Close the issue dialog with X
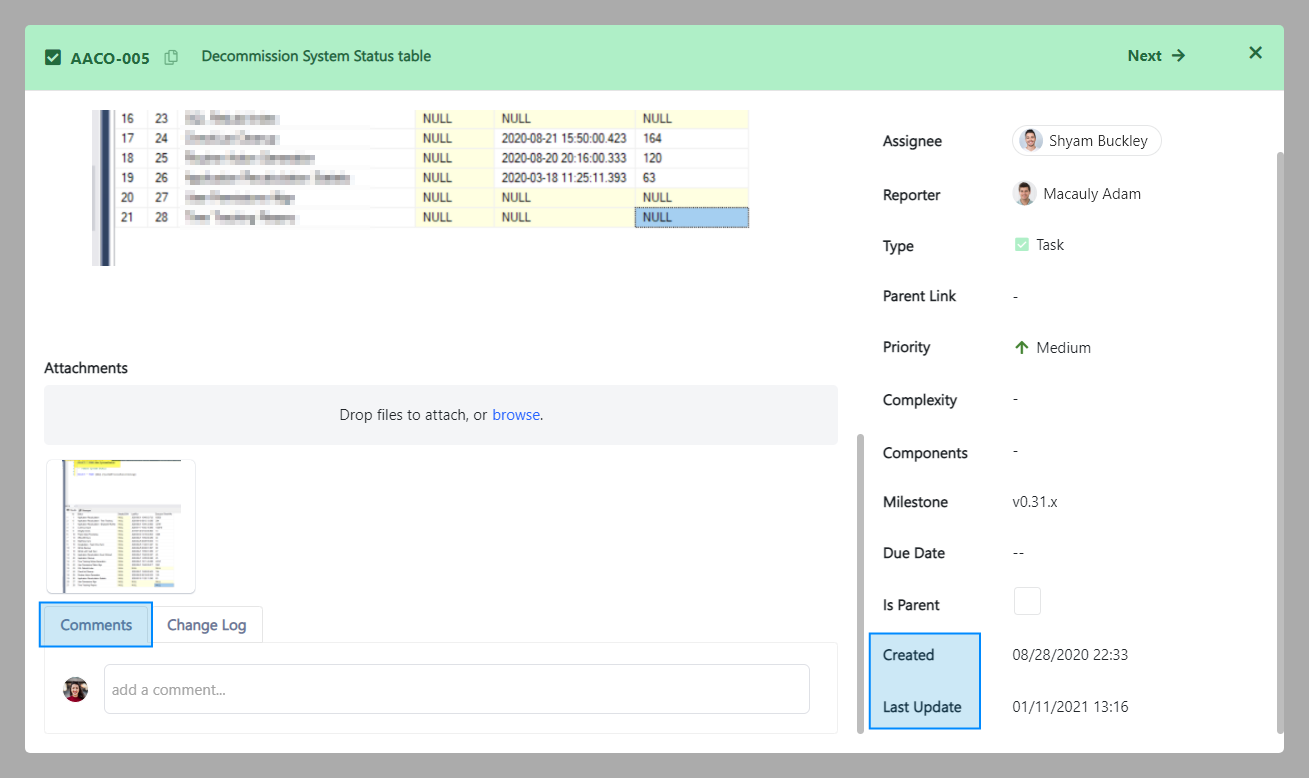This screenshot has height=778, width=1309. (1255, 53)
